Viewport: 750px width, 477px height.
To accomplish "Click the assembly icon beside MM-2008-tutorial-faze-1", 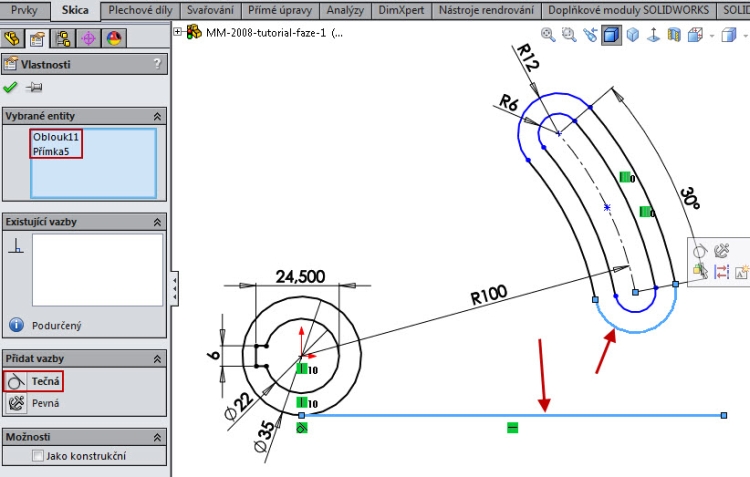I will click(194, 32).
